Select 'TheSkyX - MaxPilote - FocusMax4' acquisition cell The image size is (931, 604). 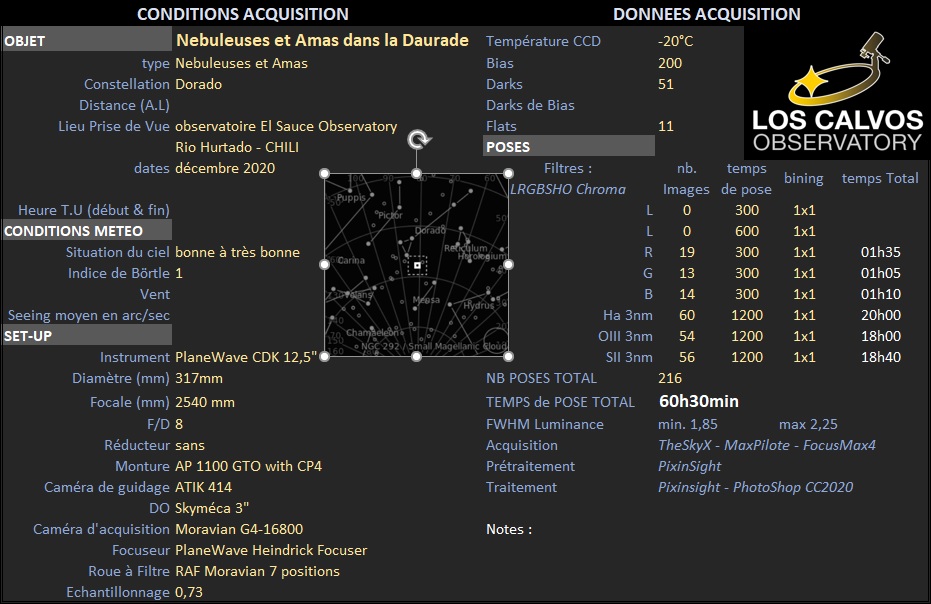click(x=767, y=445)
